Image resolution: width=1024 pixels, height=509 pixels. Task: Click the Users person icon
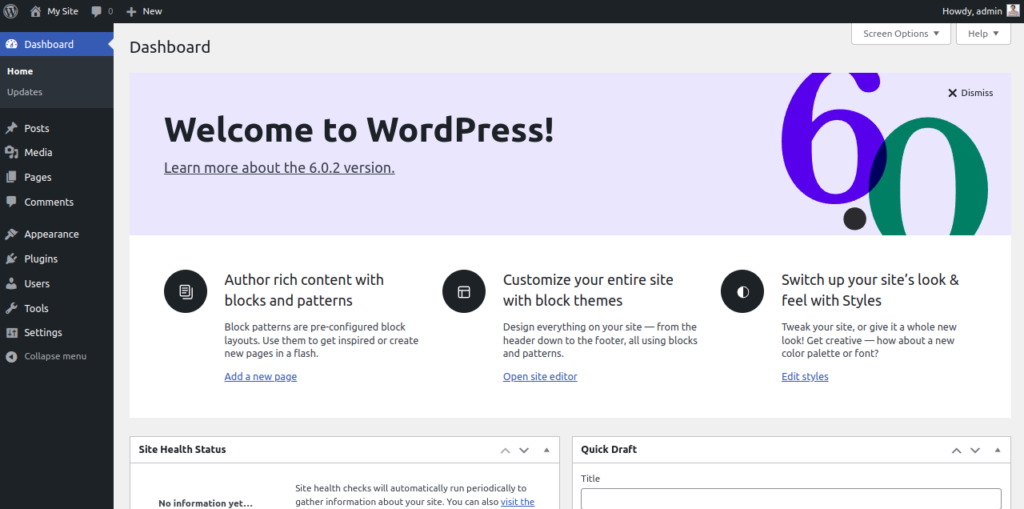coord(11,284)
